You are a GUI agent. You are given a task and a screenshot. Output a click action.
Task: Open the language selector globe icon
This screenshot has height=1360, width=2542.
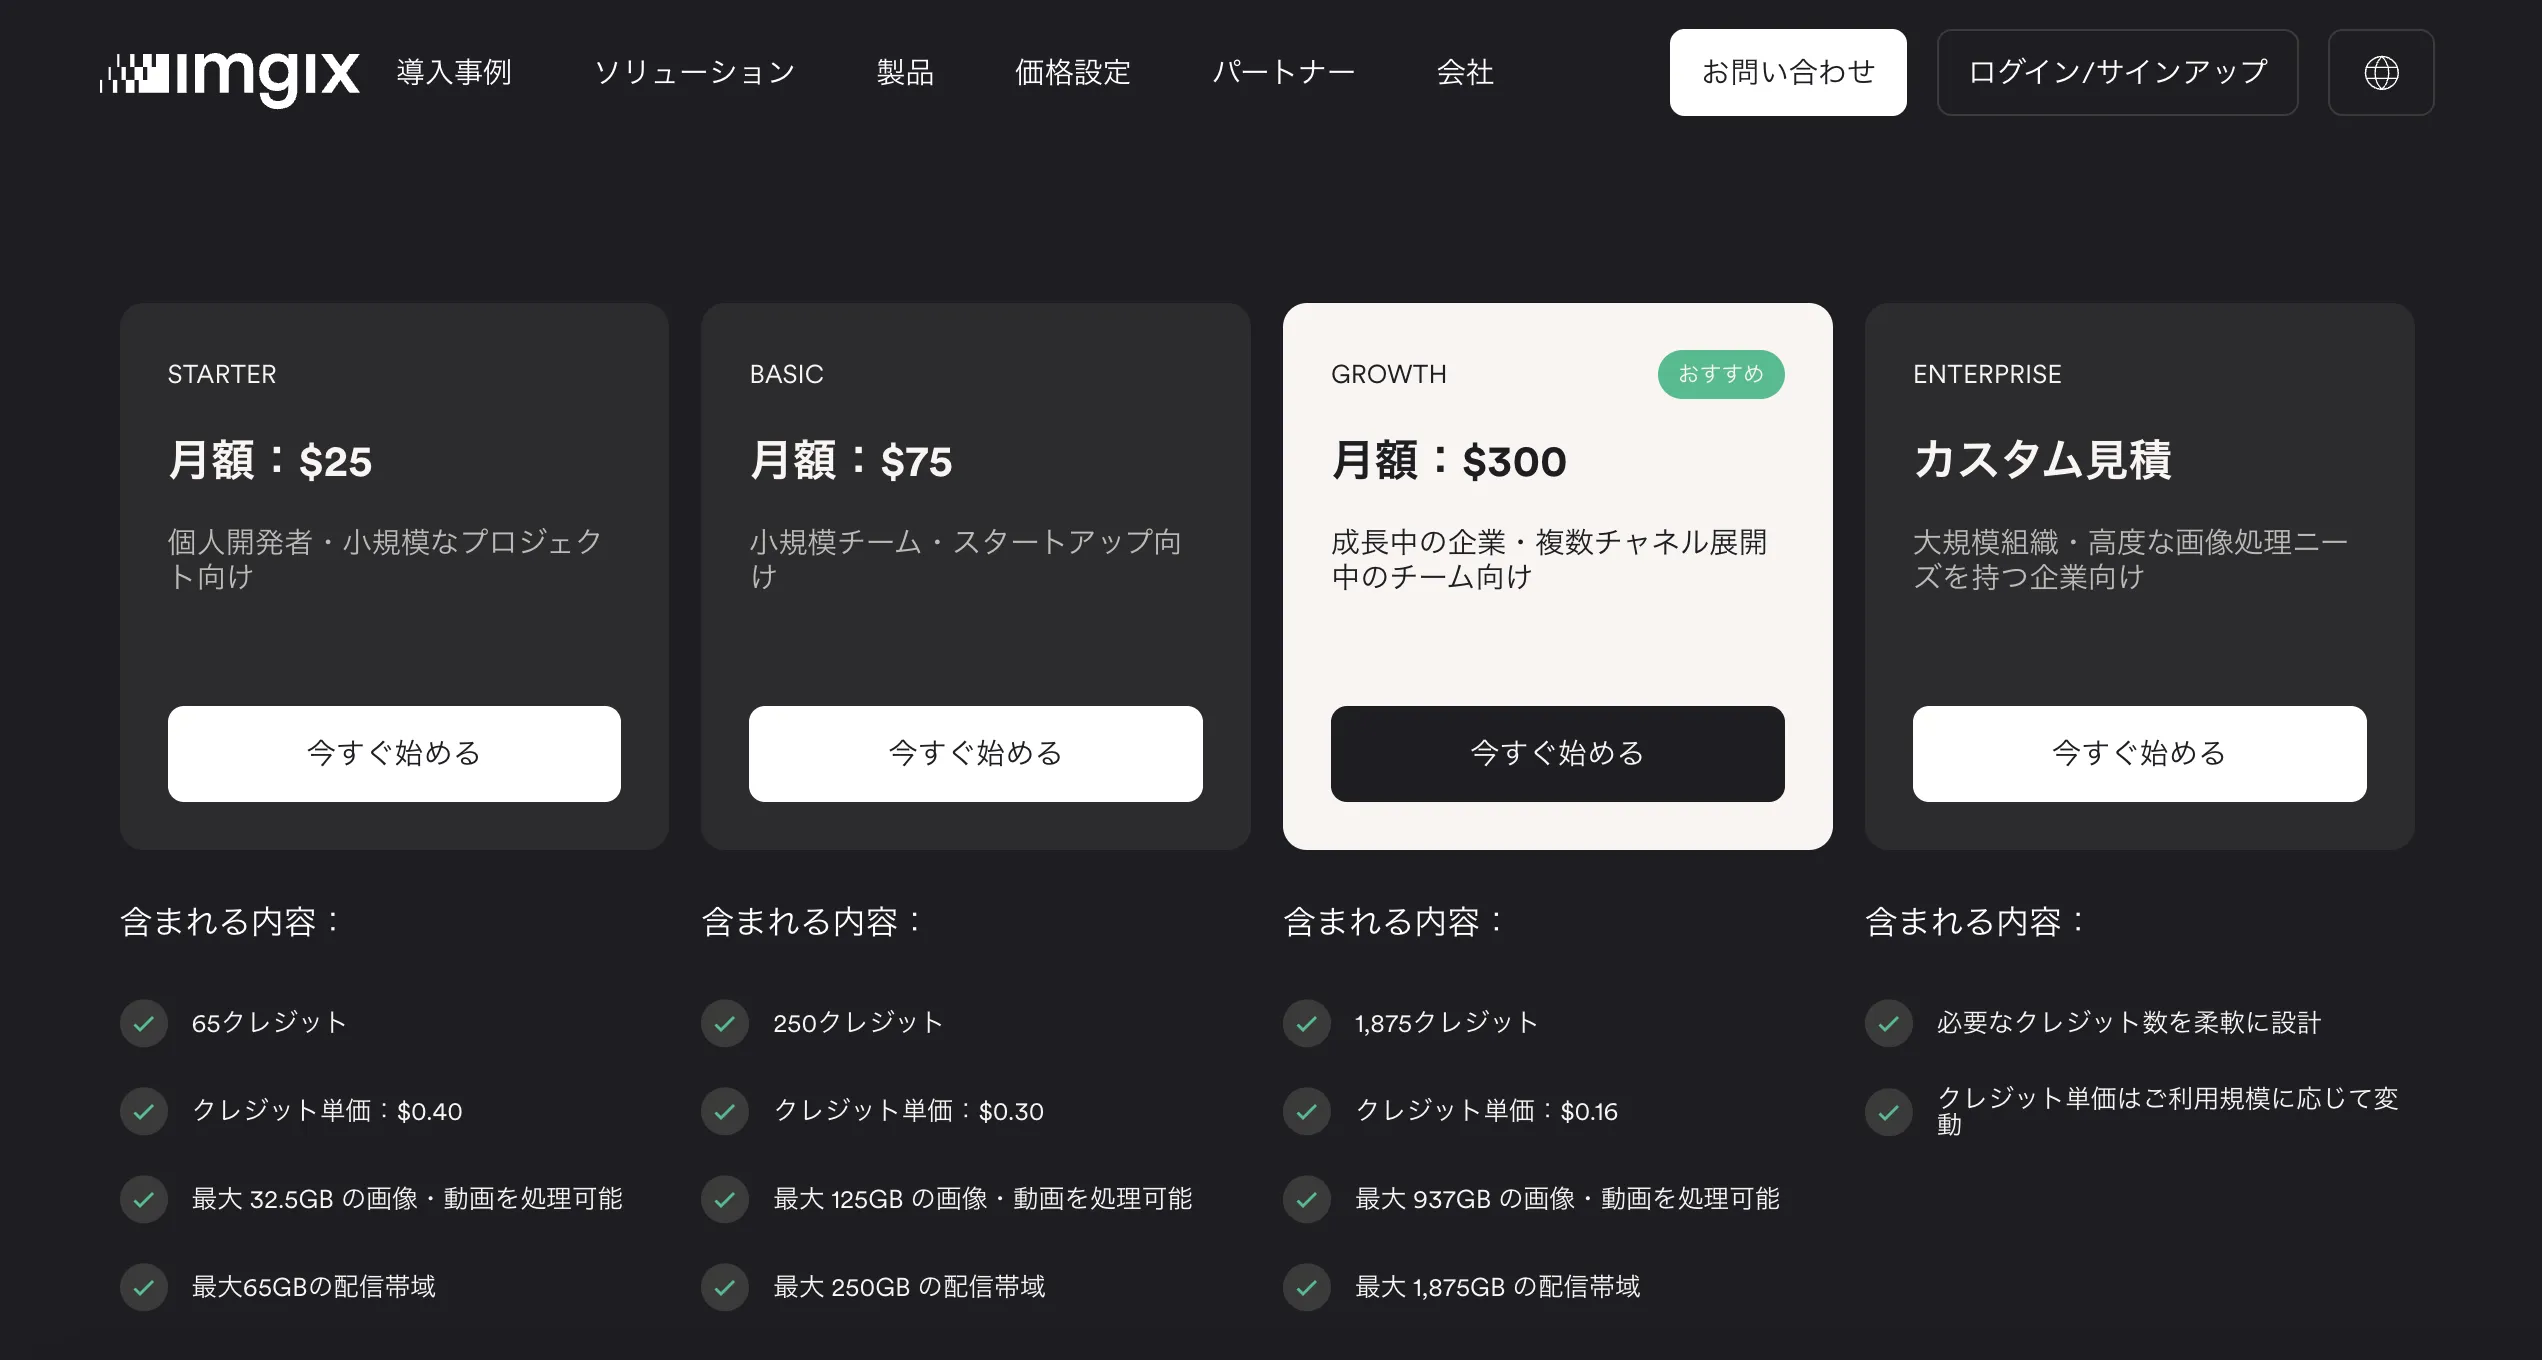(x=2381, y=72)
